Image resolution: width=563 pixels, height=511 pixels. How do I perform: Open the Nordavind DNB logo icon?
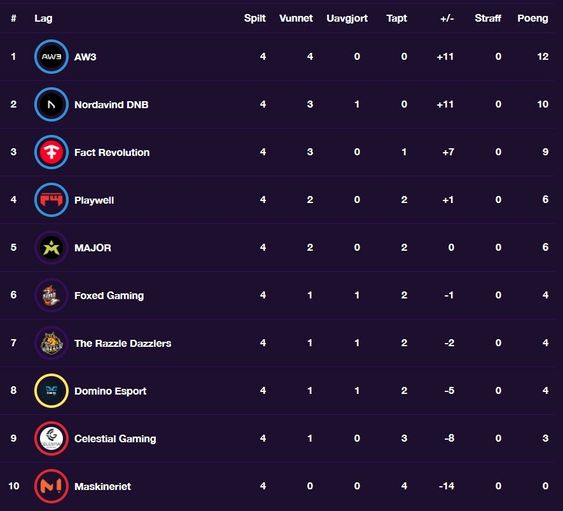(x=51, y=104)
